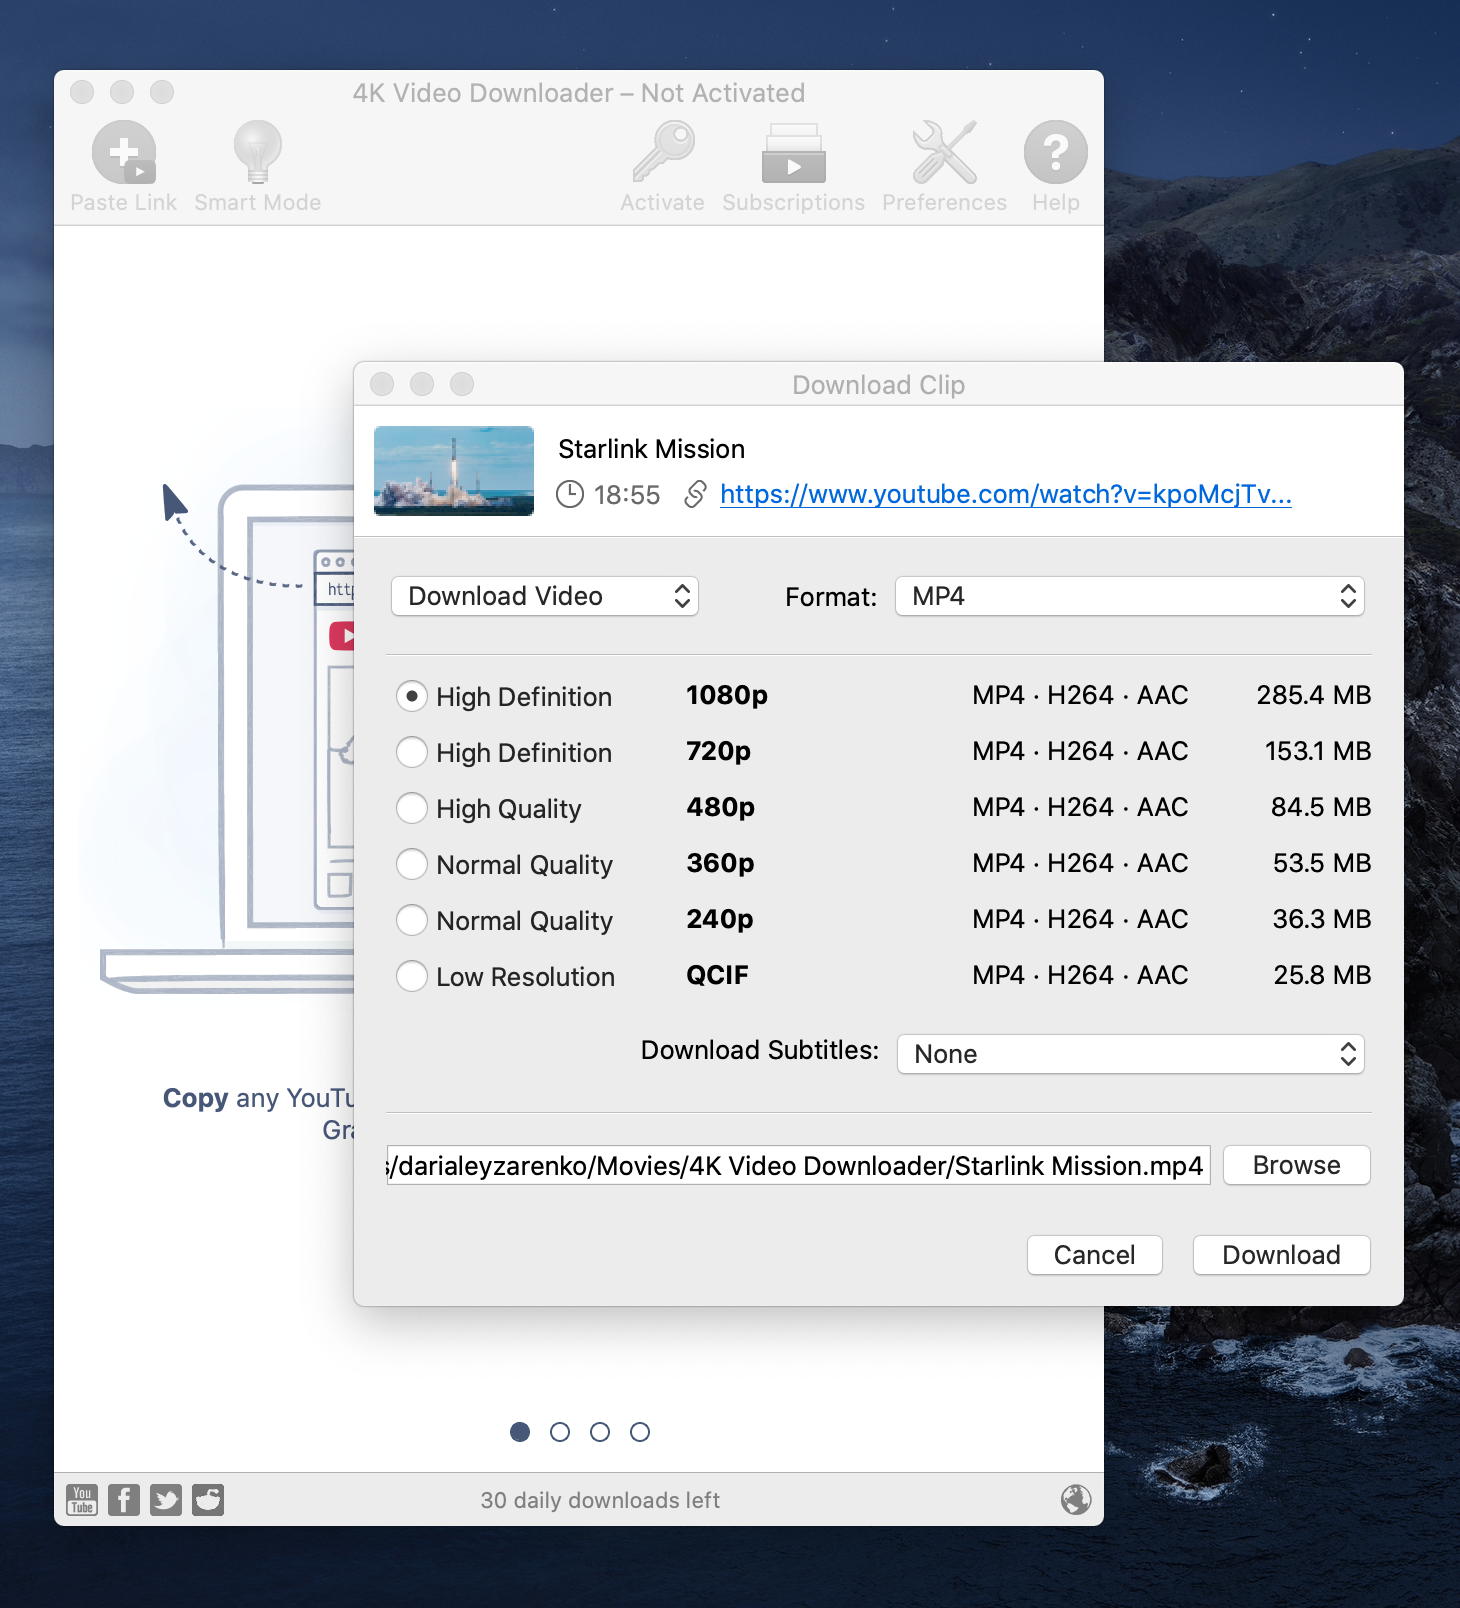
Task: Click the Starlink Mission title text
Action: [651, 449]
